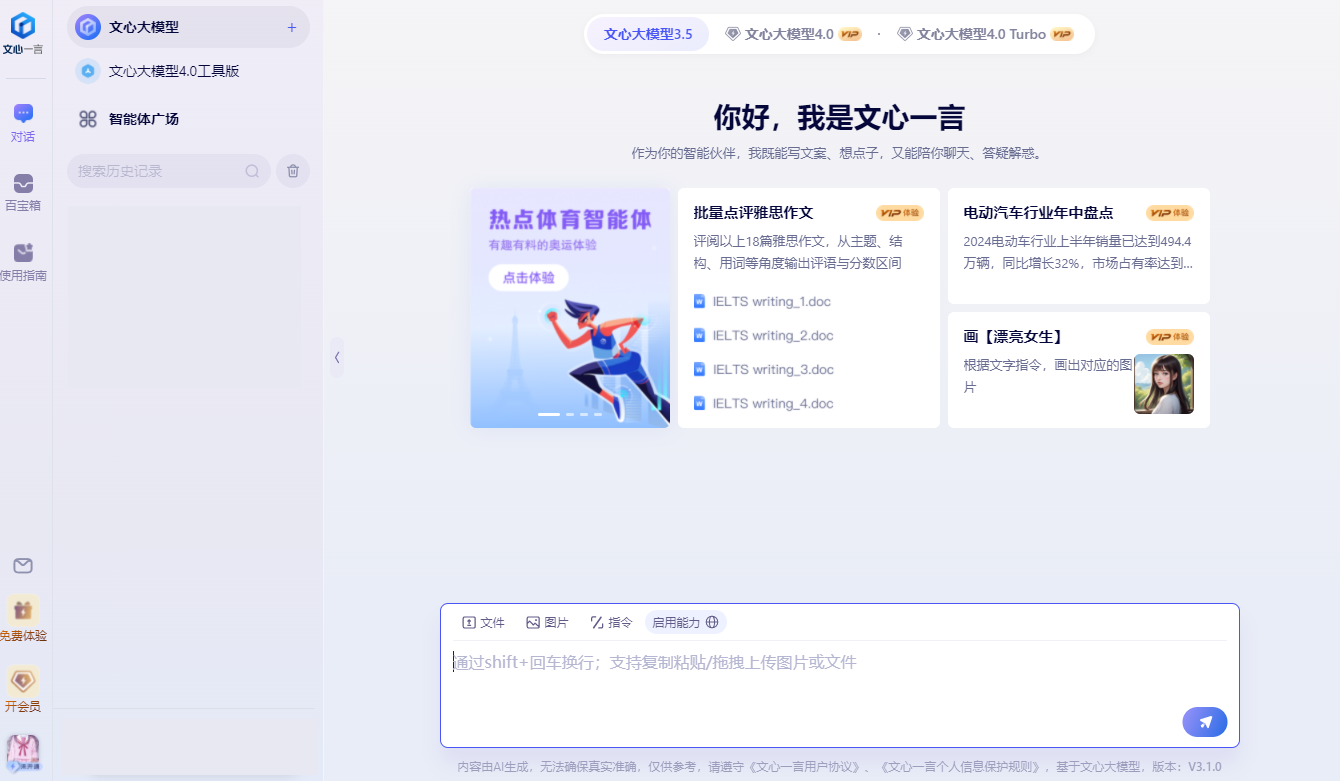This screenshot has width=1340, height=781.
Task: Click the 文心一言 logo icon
Action: [22, 27]
